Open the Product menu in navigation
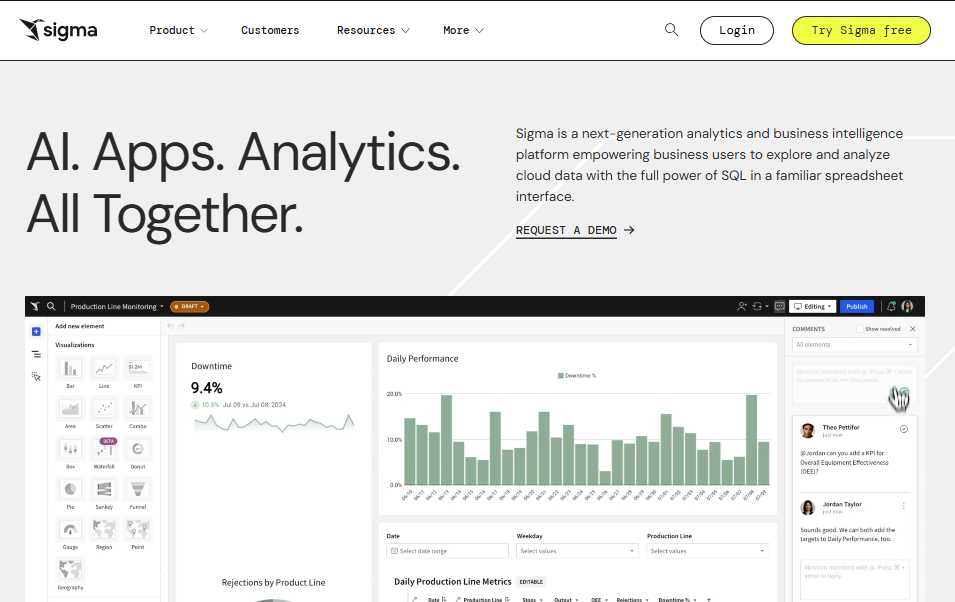 click(x=178, y=30)
